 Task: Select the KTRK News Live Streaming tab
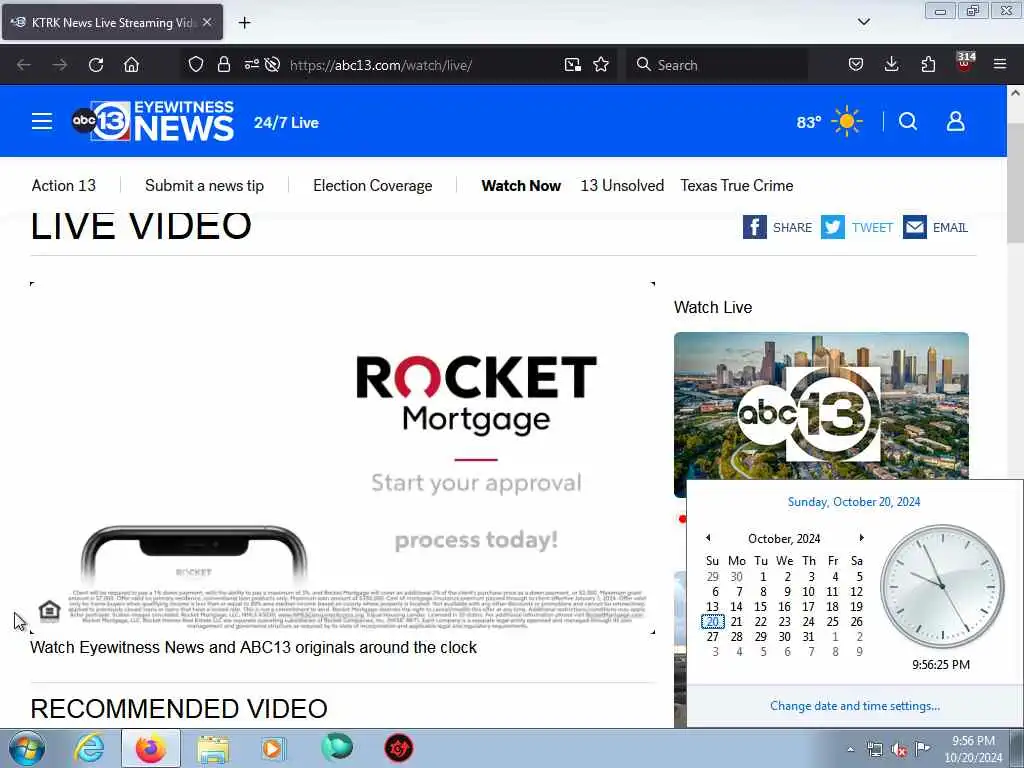[112, 22]
